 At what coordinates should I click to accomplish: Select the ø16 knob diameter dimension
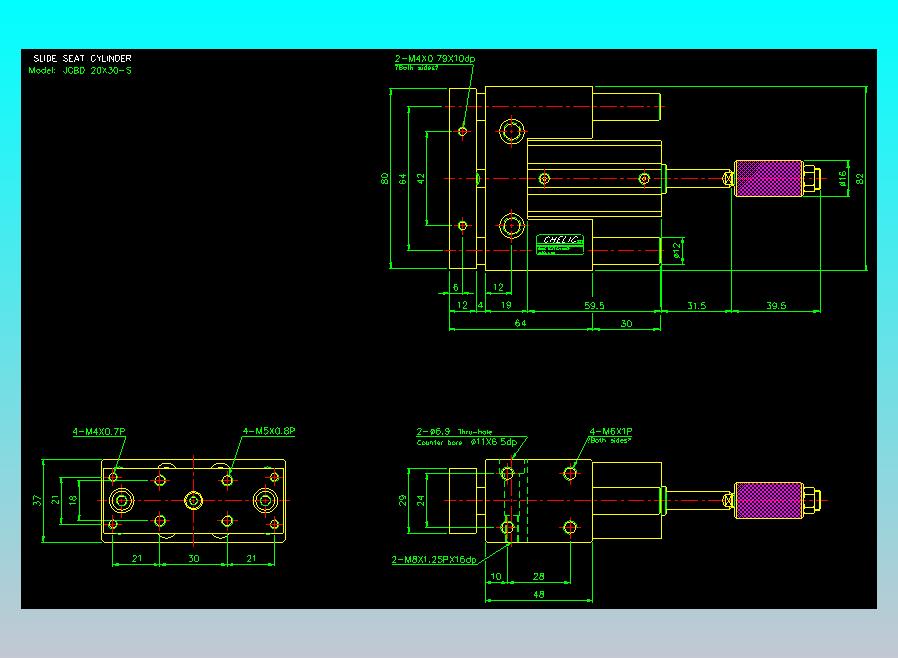point(842,179)
